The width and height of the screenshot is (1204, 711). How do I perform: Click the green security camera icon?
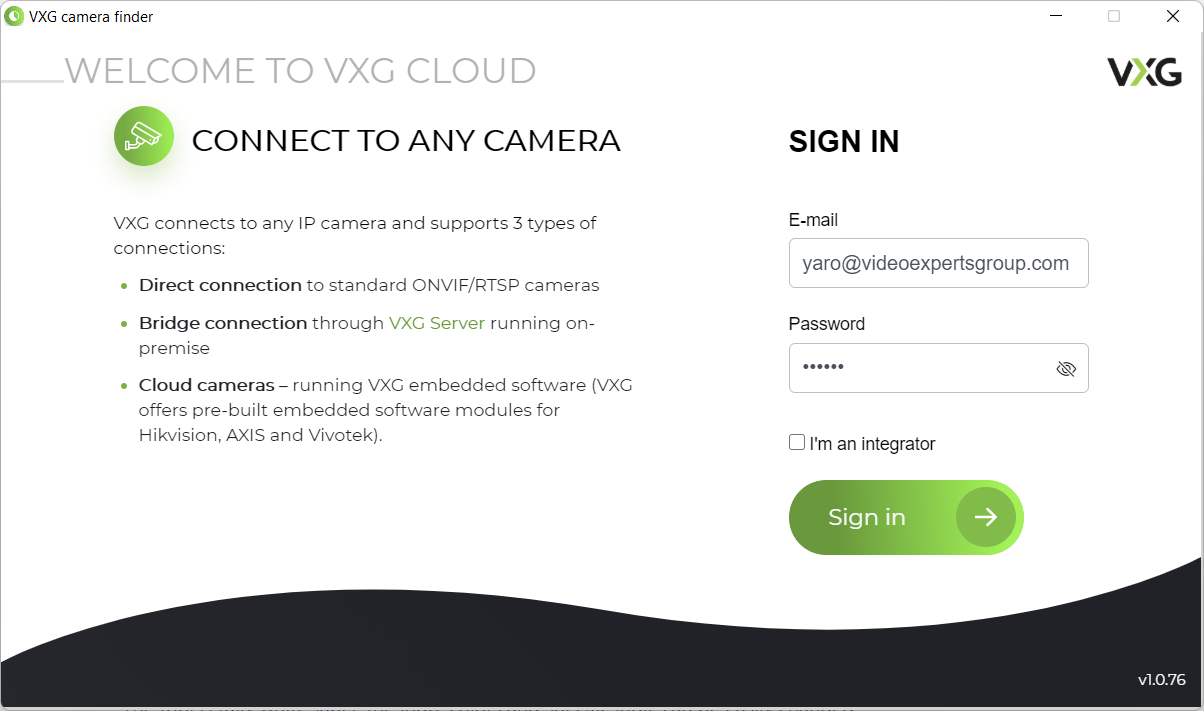pos(144,136)
